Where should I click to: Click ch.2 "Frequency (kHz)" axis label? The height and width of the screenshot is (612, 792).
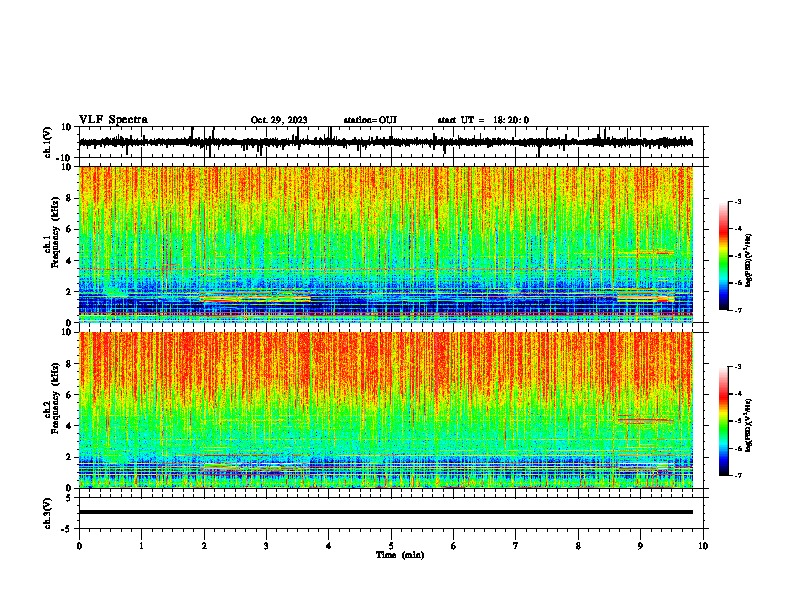(x=55, y=398)
